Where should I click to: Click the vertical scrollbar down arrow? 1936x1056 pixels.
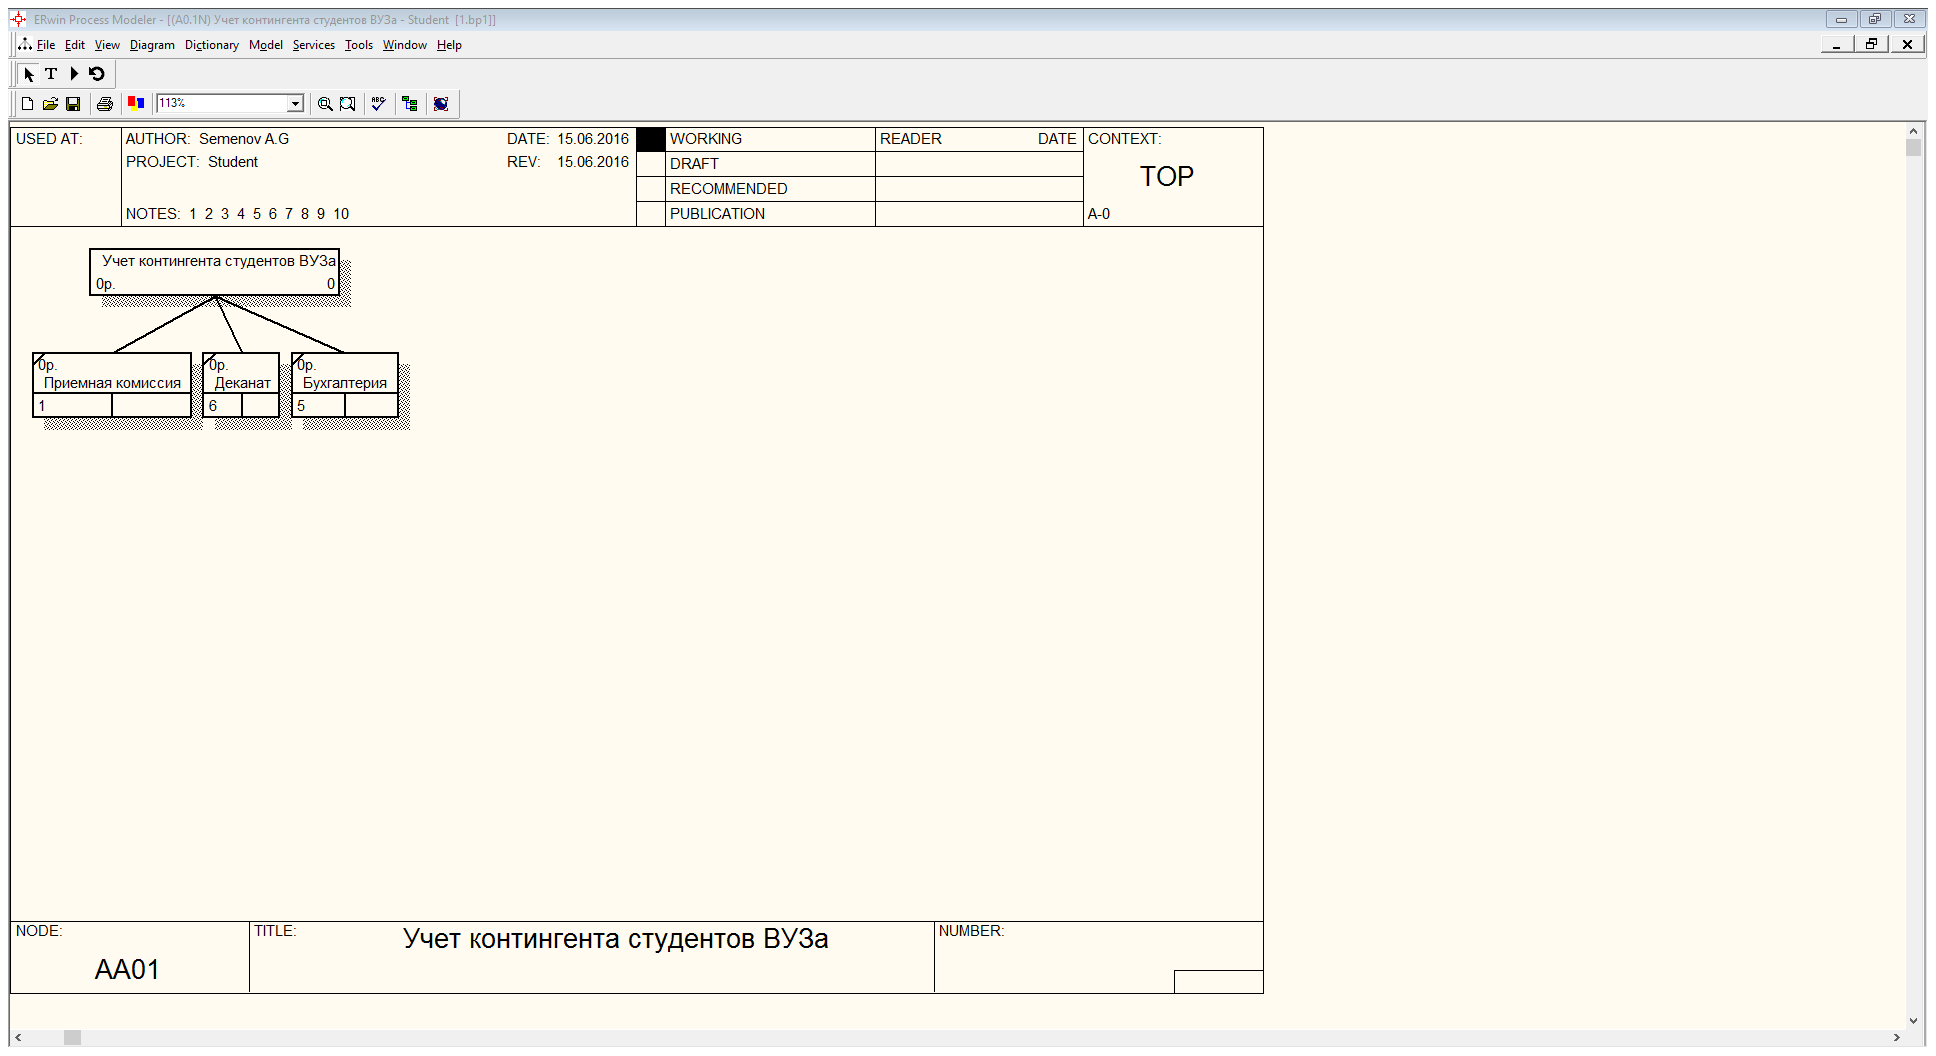pyautogui.click(x=1913, y=1021)
